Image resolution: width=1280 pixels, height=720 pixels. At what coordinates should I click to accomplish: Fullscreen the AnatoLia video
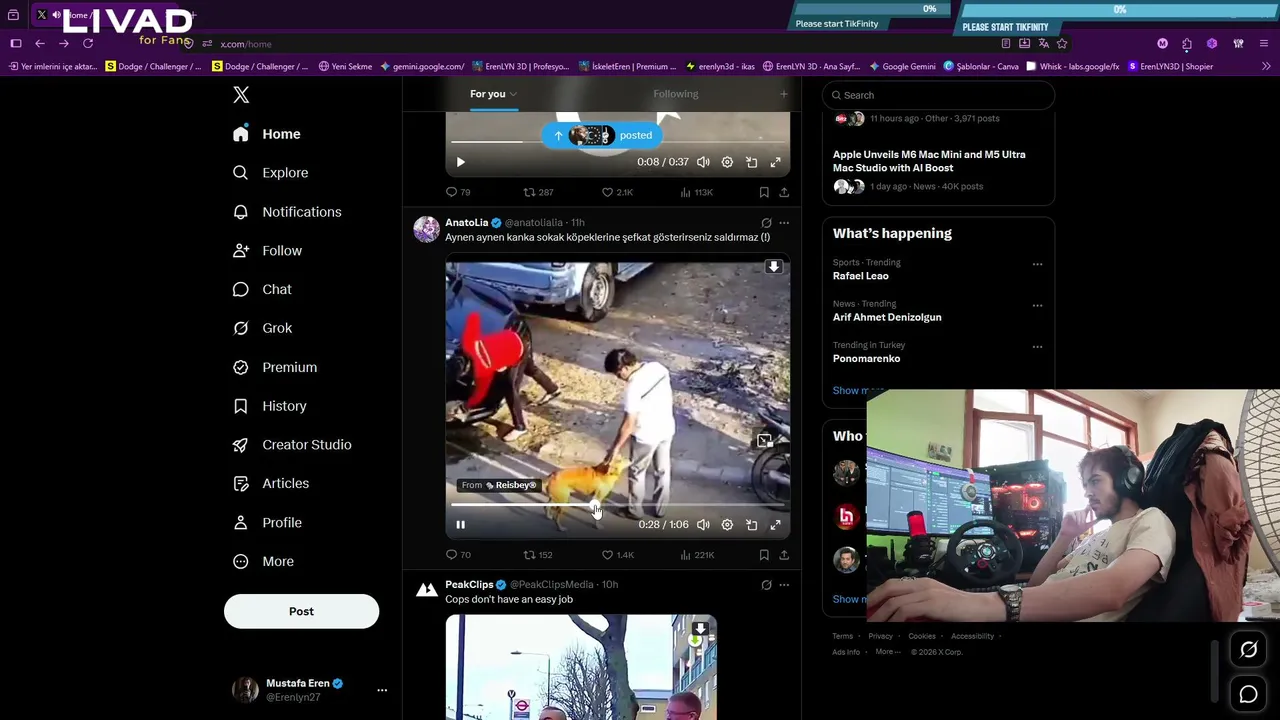point(775,524)
